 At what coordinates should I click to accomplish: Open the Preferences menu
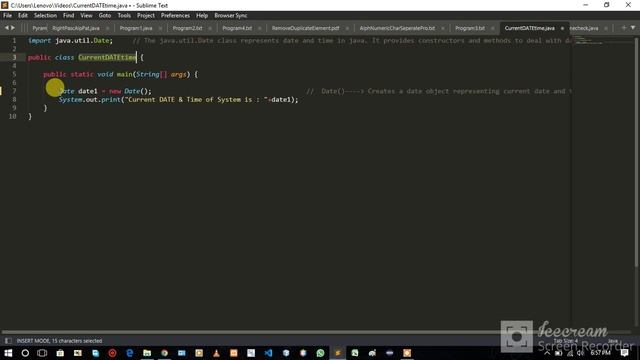(x=175, y=16)
